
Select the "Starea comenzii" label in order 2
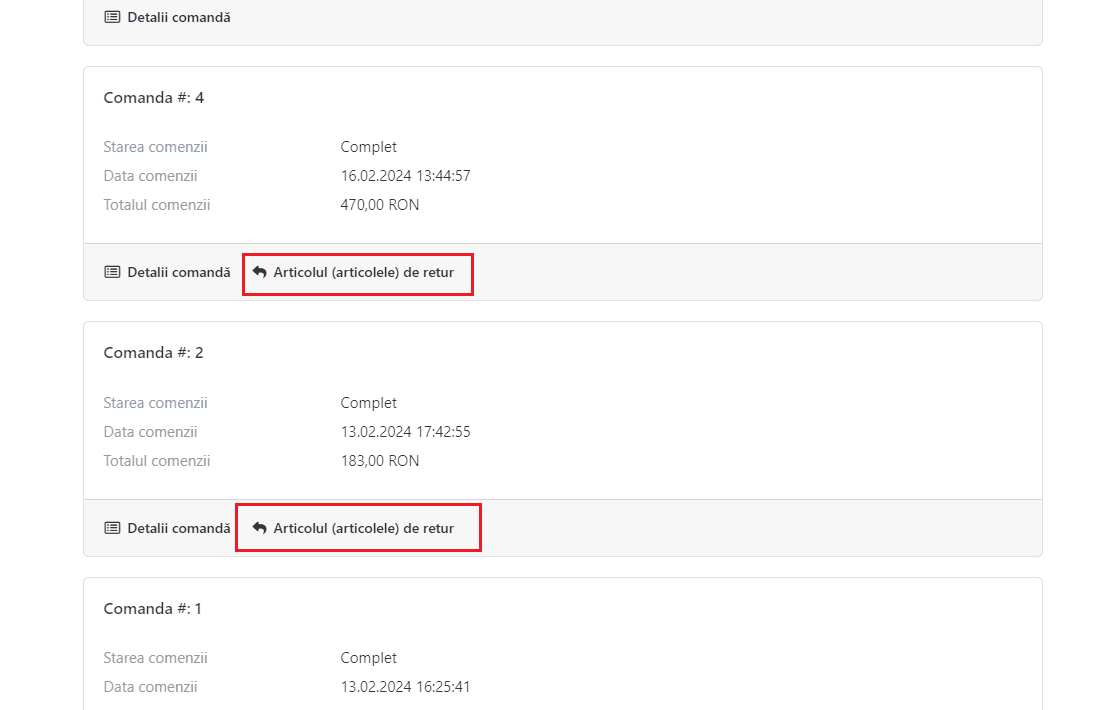pos(155,403)
